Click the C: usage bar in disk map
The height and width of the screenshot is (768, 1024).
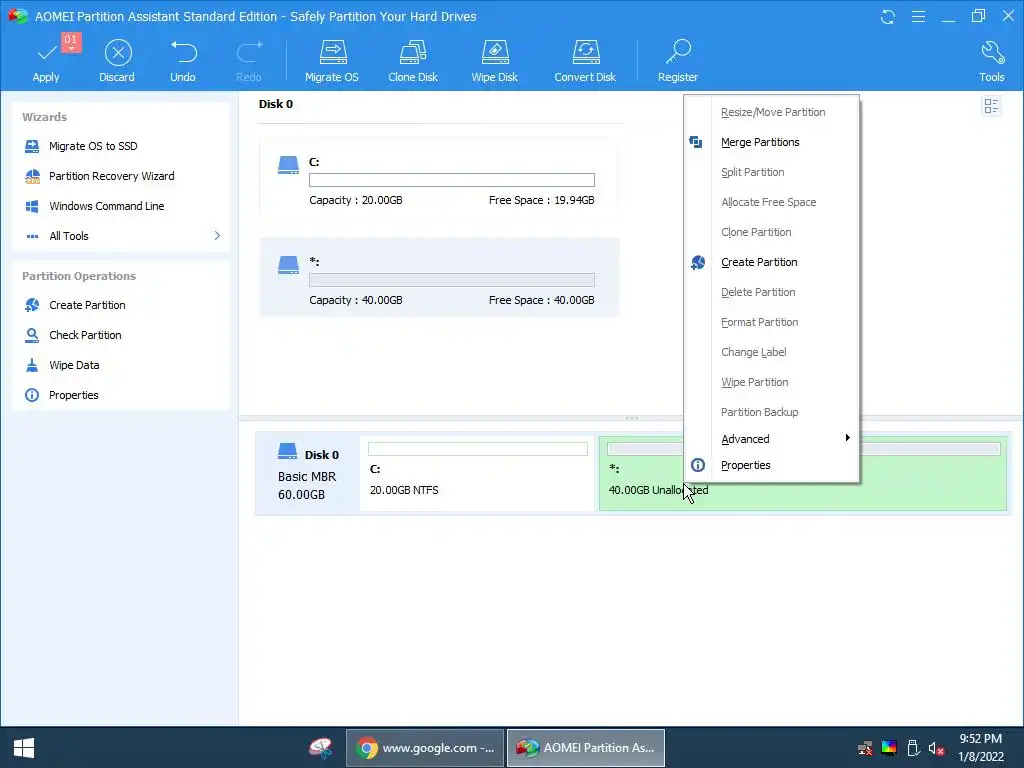pos(478,449)
